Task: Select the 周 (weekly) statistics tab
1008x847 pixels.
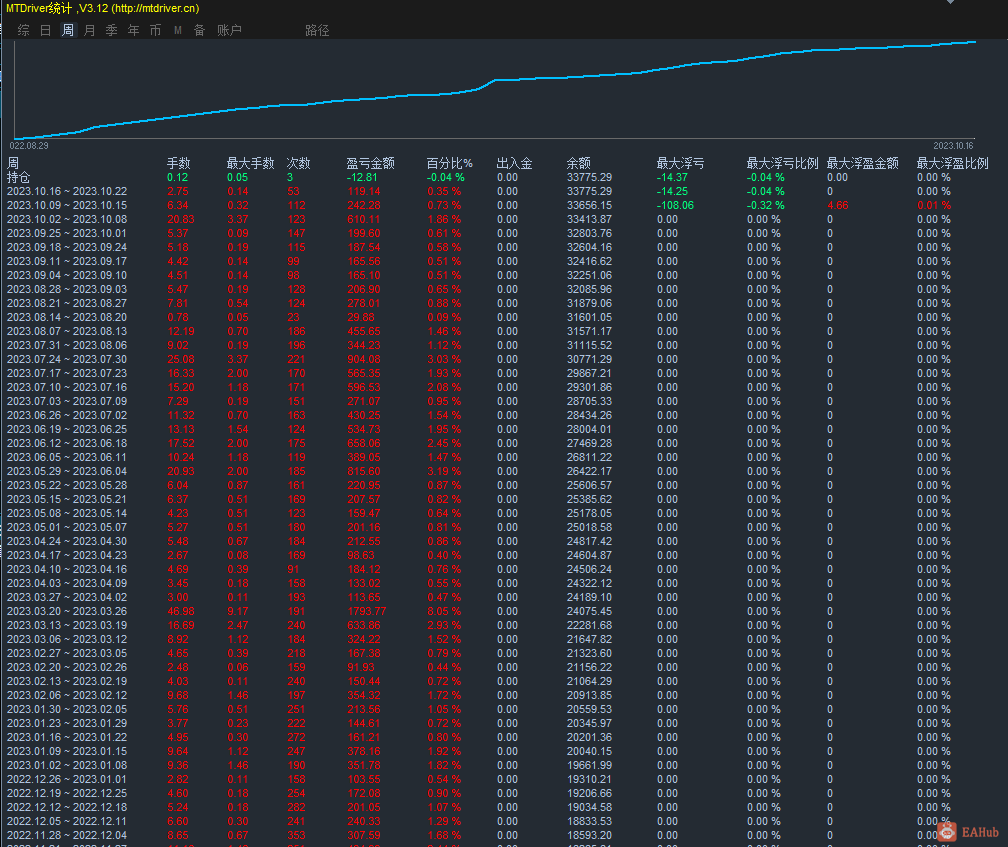Action: pyautogui.click(x=68, y=30)
